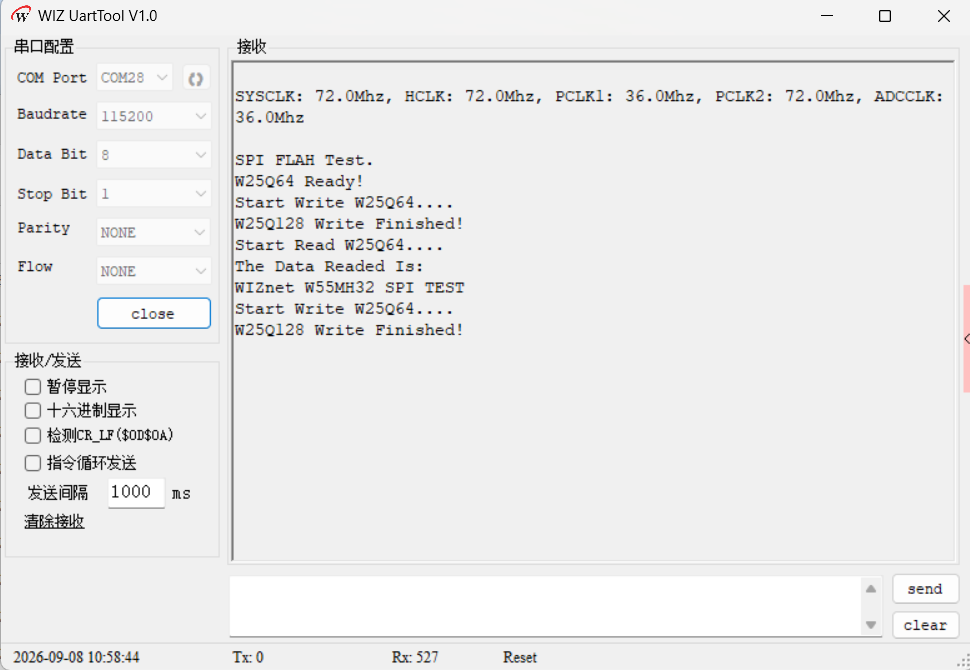Viewport: 970px width, 670px height.
Task: Click the send box scroll up arrow
Action: coord(871,589)
